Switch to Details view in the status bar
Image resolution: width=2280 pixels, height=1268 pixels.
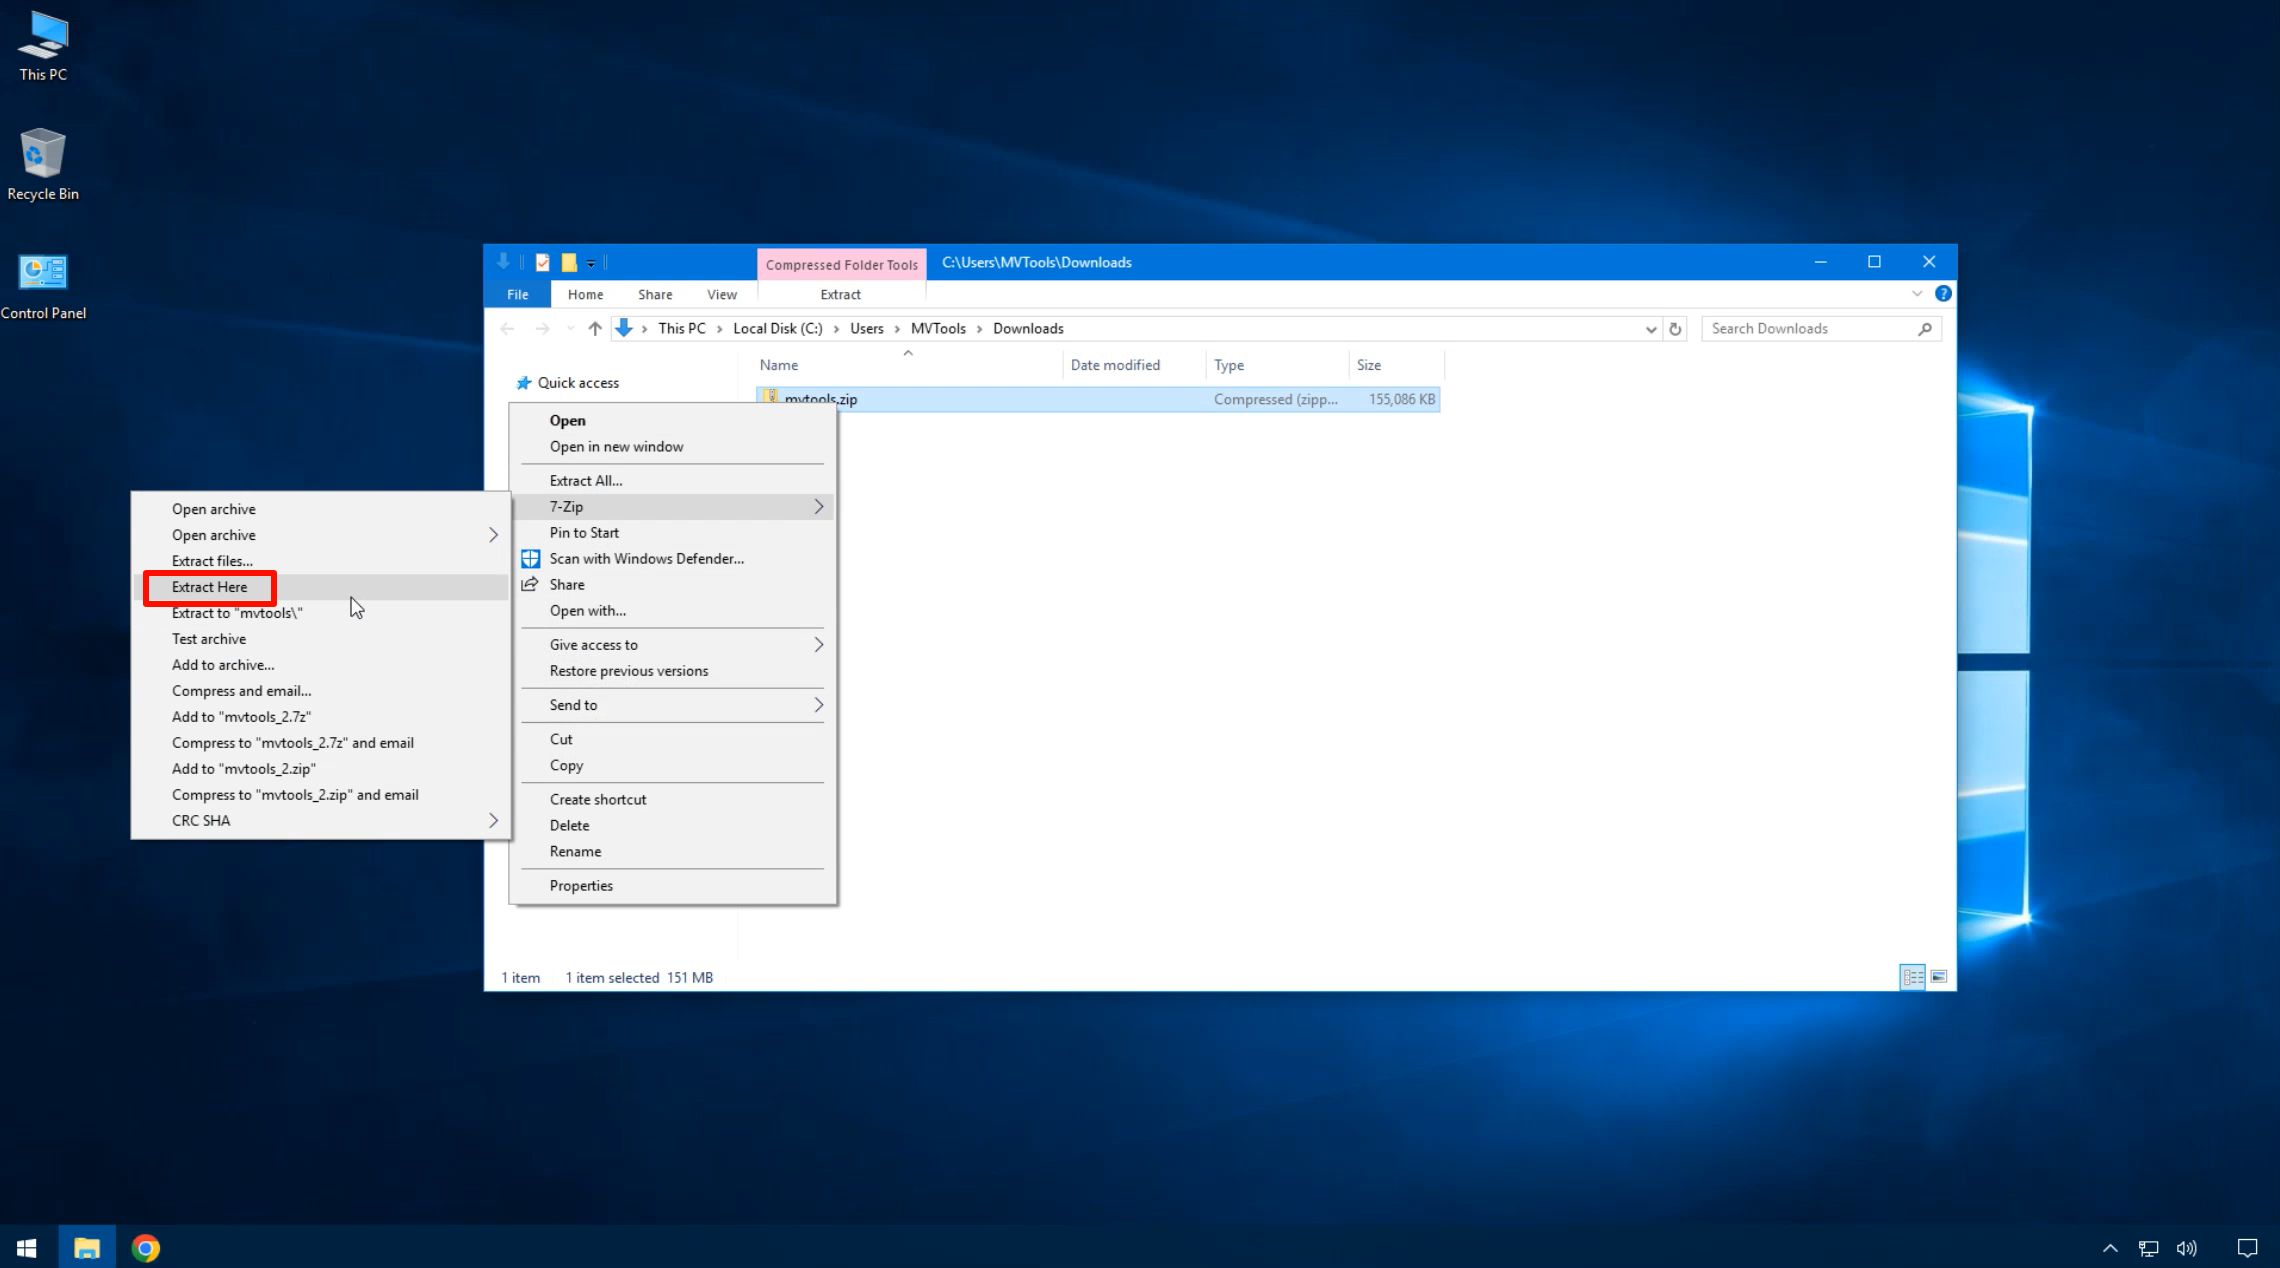point(1912,977)
